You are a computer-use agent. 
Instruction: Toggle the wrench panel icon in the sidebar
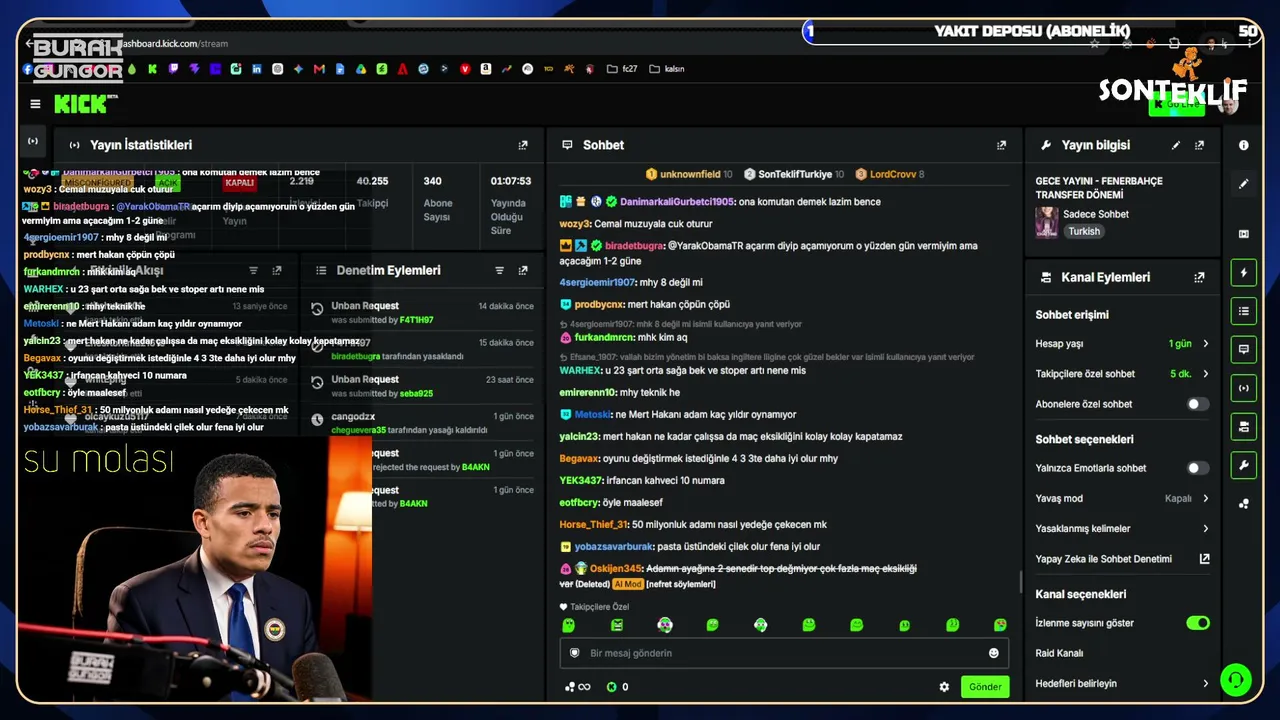[1244, 465]
